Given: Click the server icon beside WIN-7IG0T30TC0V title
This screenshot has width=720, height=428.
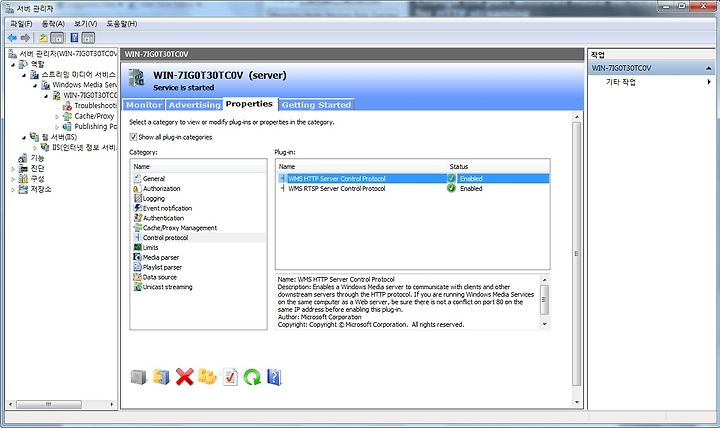Looking at the screenshot, I should point(136,78).
